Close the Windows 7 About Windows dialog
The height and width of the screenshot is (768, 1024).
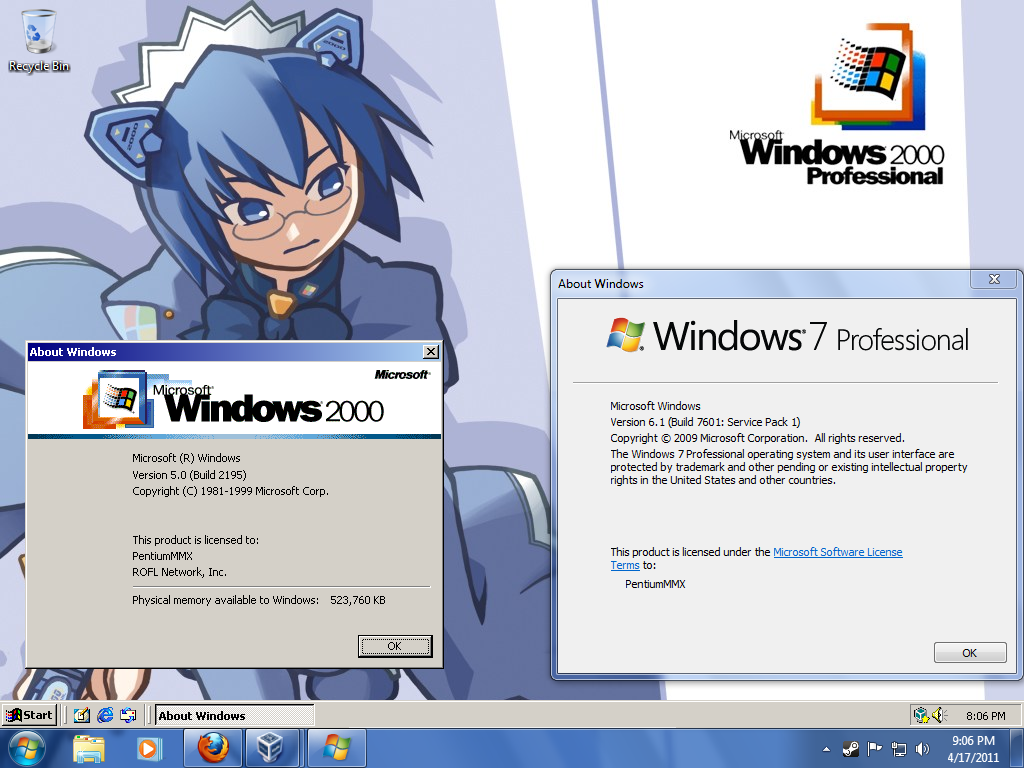[x=994, y=279]
